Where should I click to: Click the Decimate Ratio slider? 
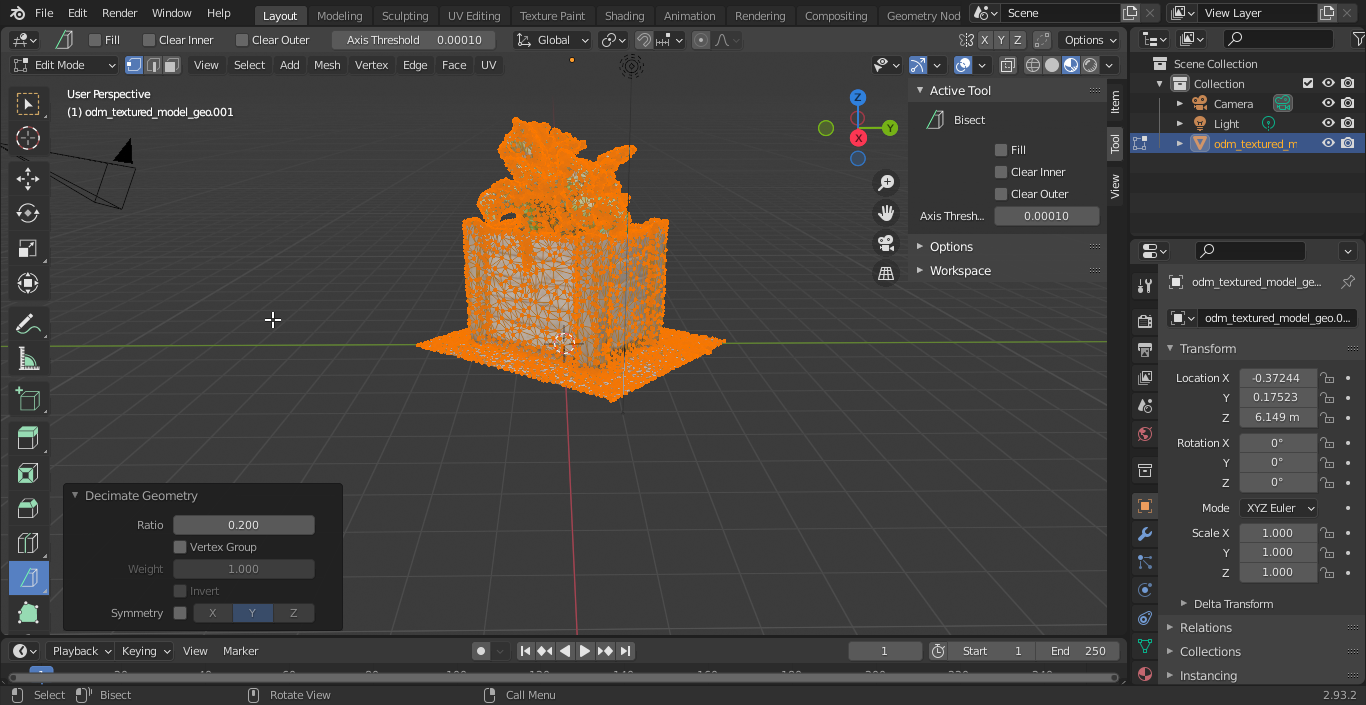[x=243, y=525]
